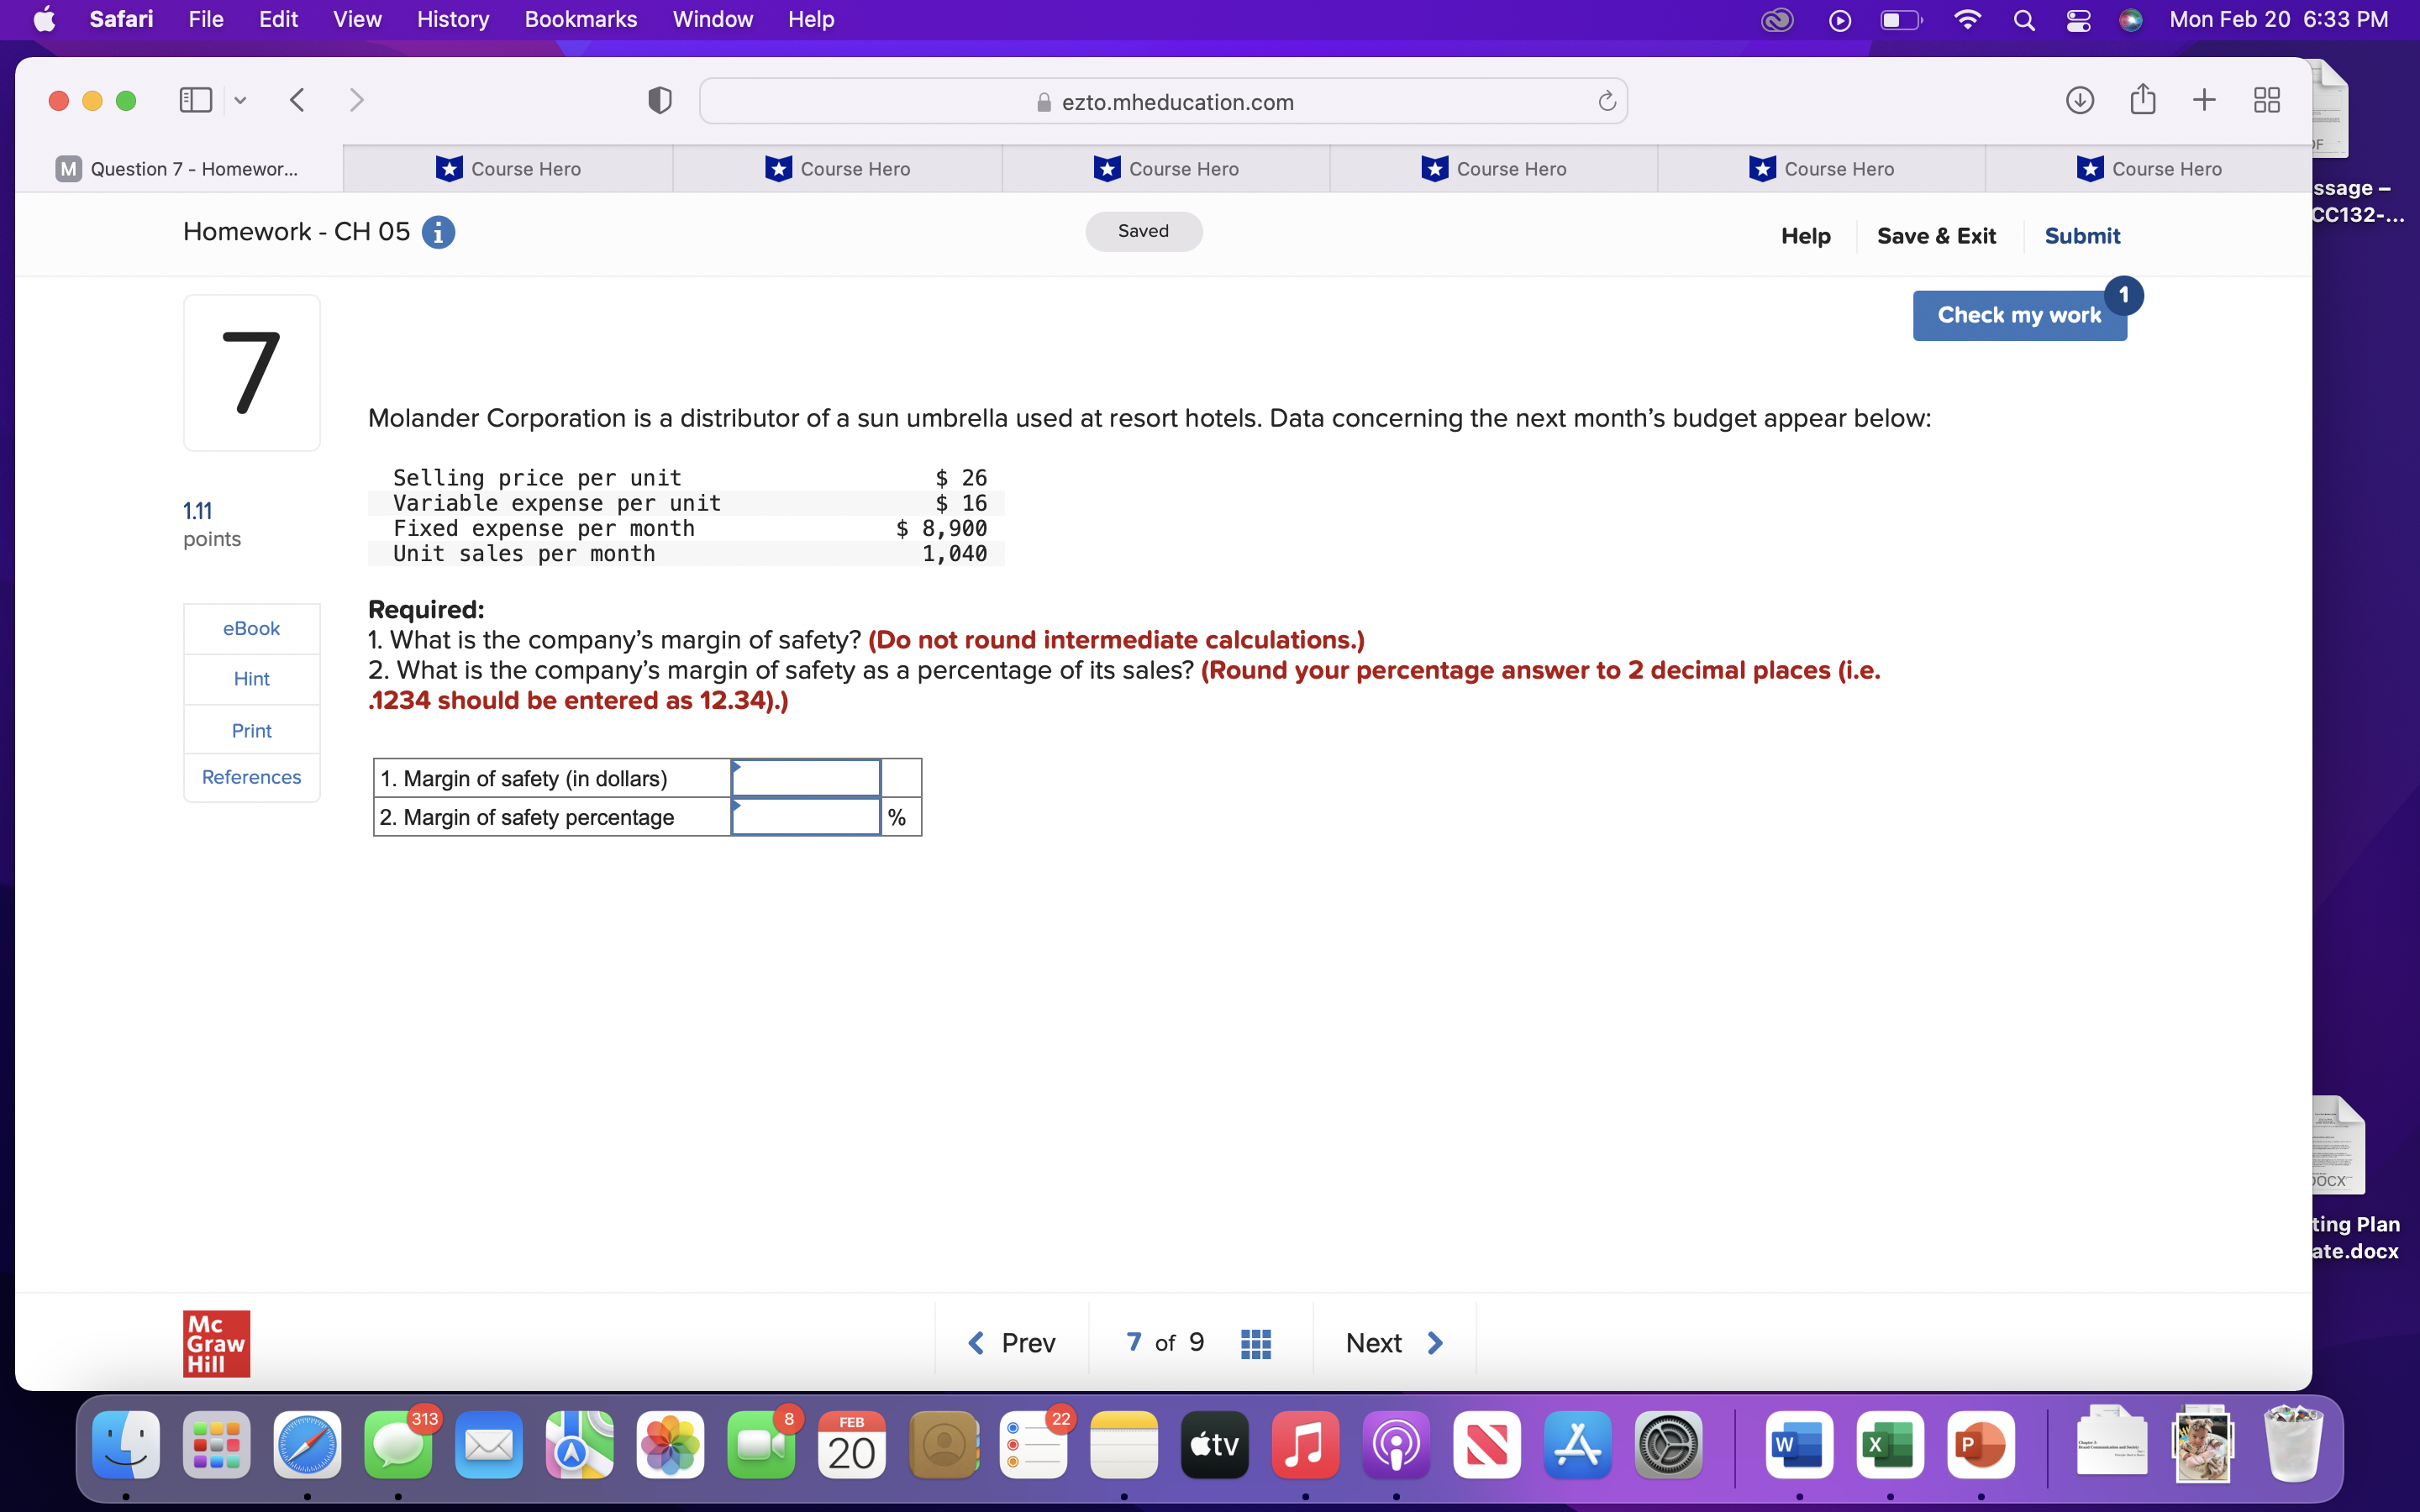Image resolution: width=2420 pixels, height=1512 pixels.
Task: Open Microsoft Excel from the Dock
Action: click(1889, 1444)
